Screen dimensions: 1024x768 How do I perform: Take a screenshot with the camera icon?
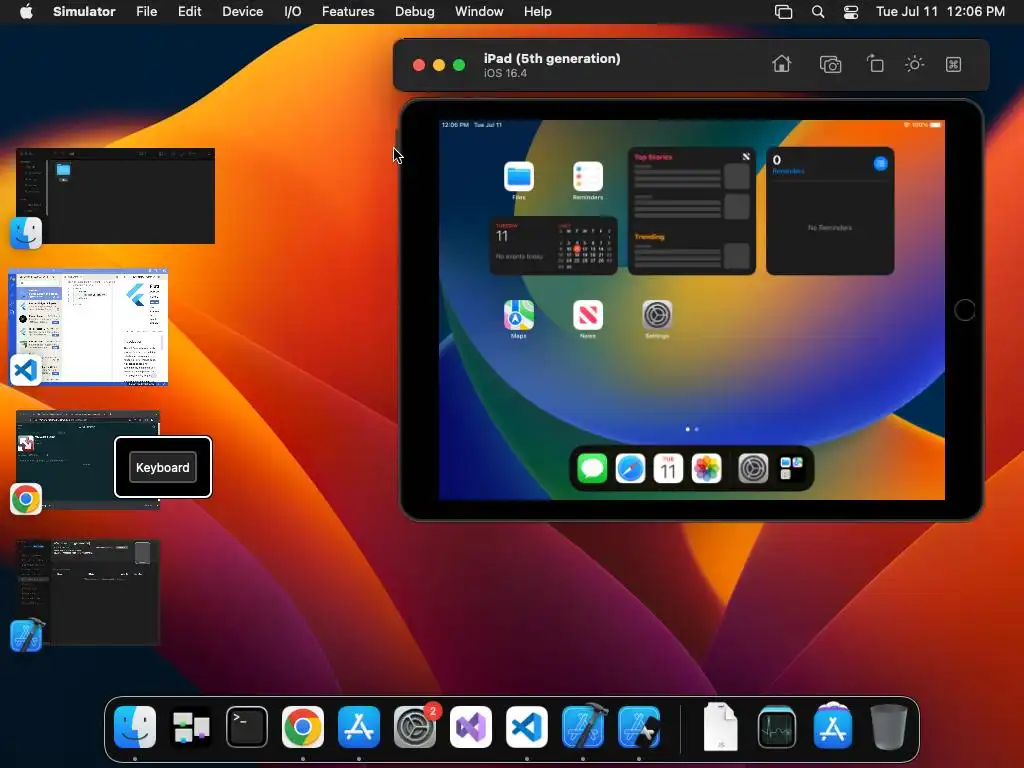point(830,64)
